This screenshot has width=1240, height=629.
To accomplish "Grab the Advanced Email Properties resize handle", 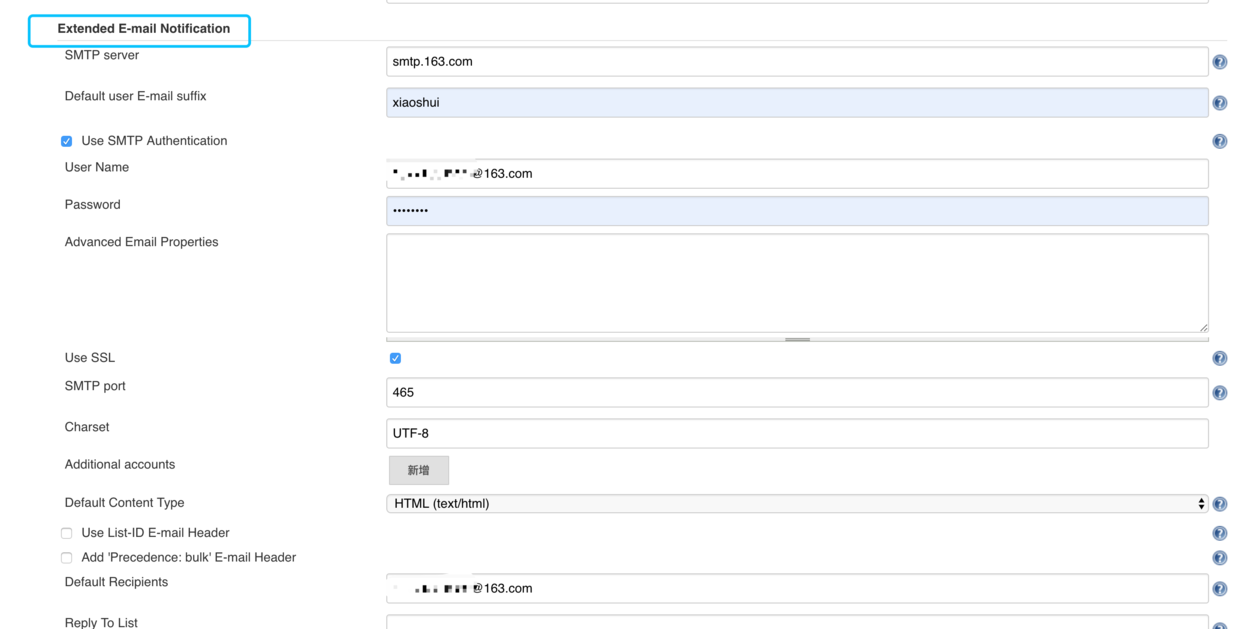I will coord(797,339).
